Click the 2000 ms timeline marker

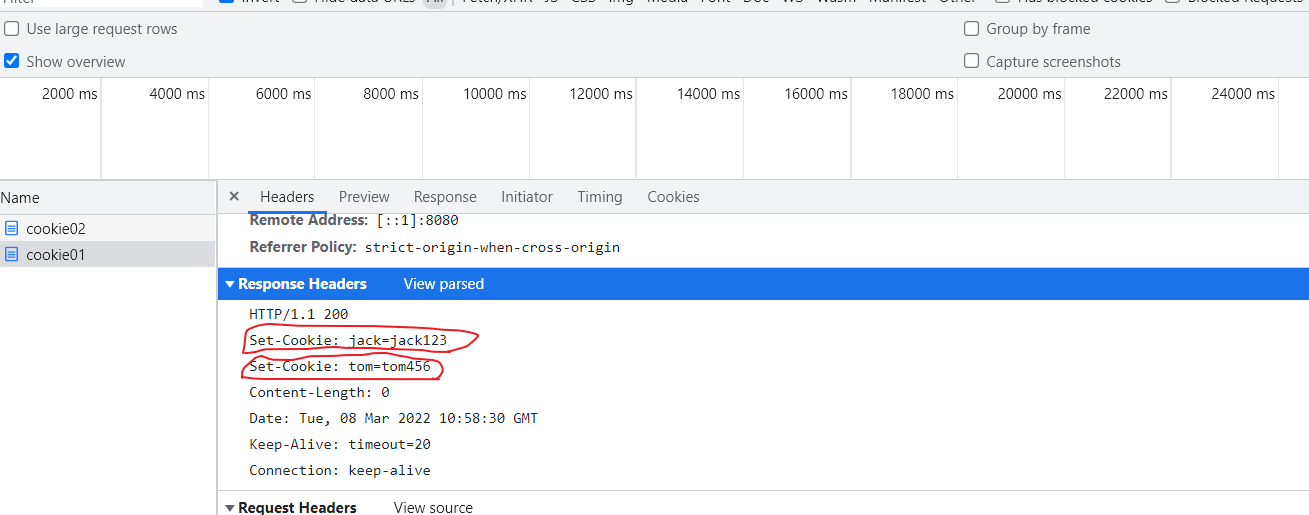click(x=70, y=94)
